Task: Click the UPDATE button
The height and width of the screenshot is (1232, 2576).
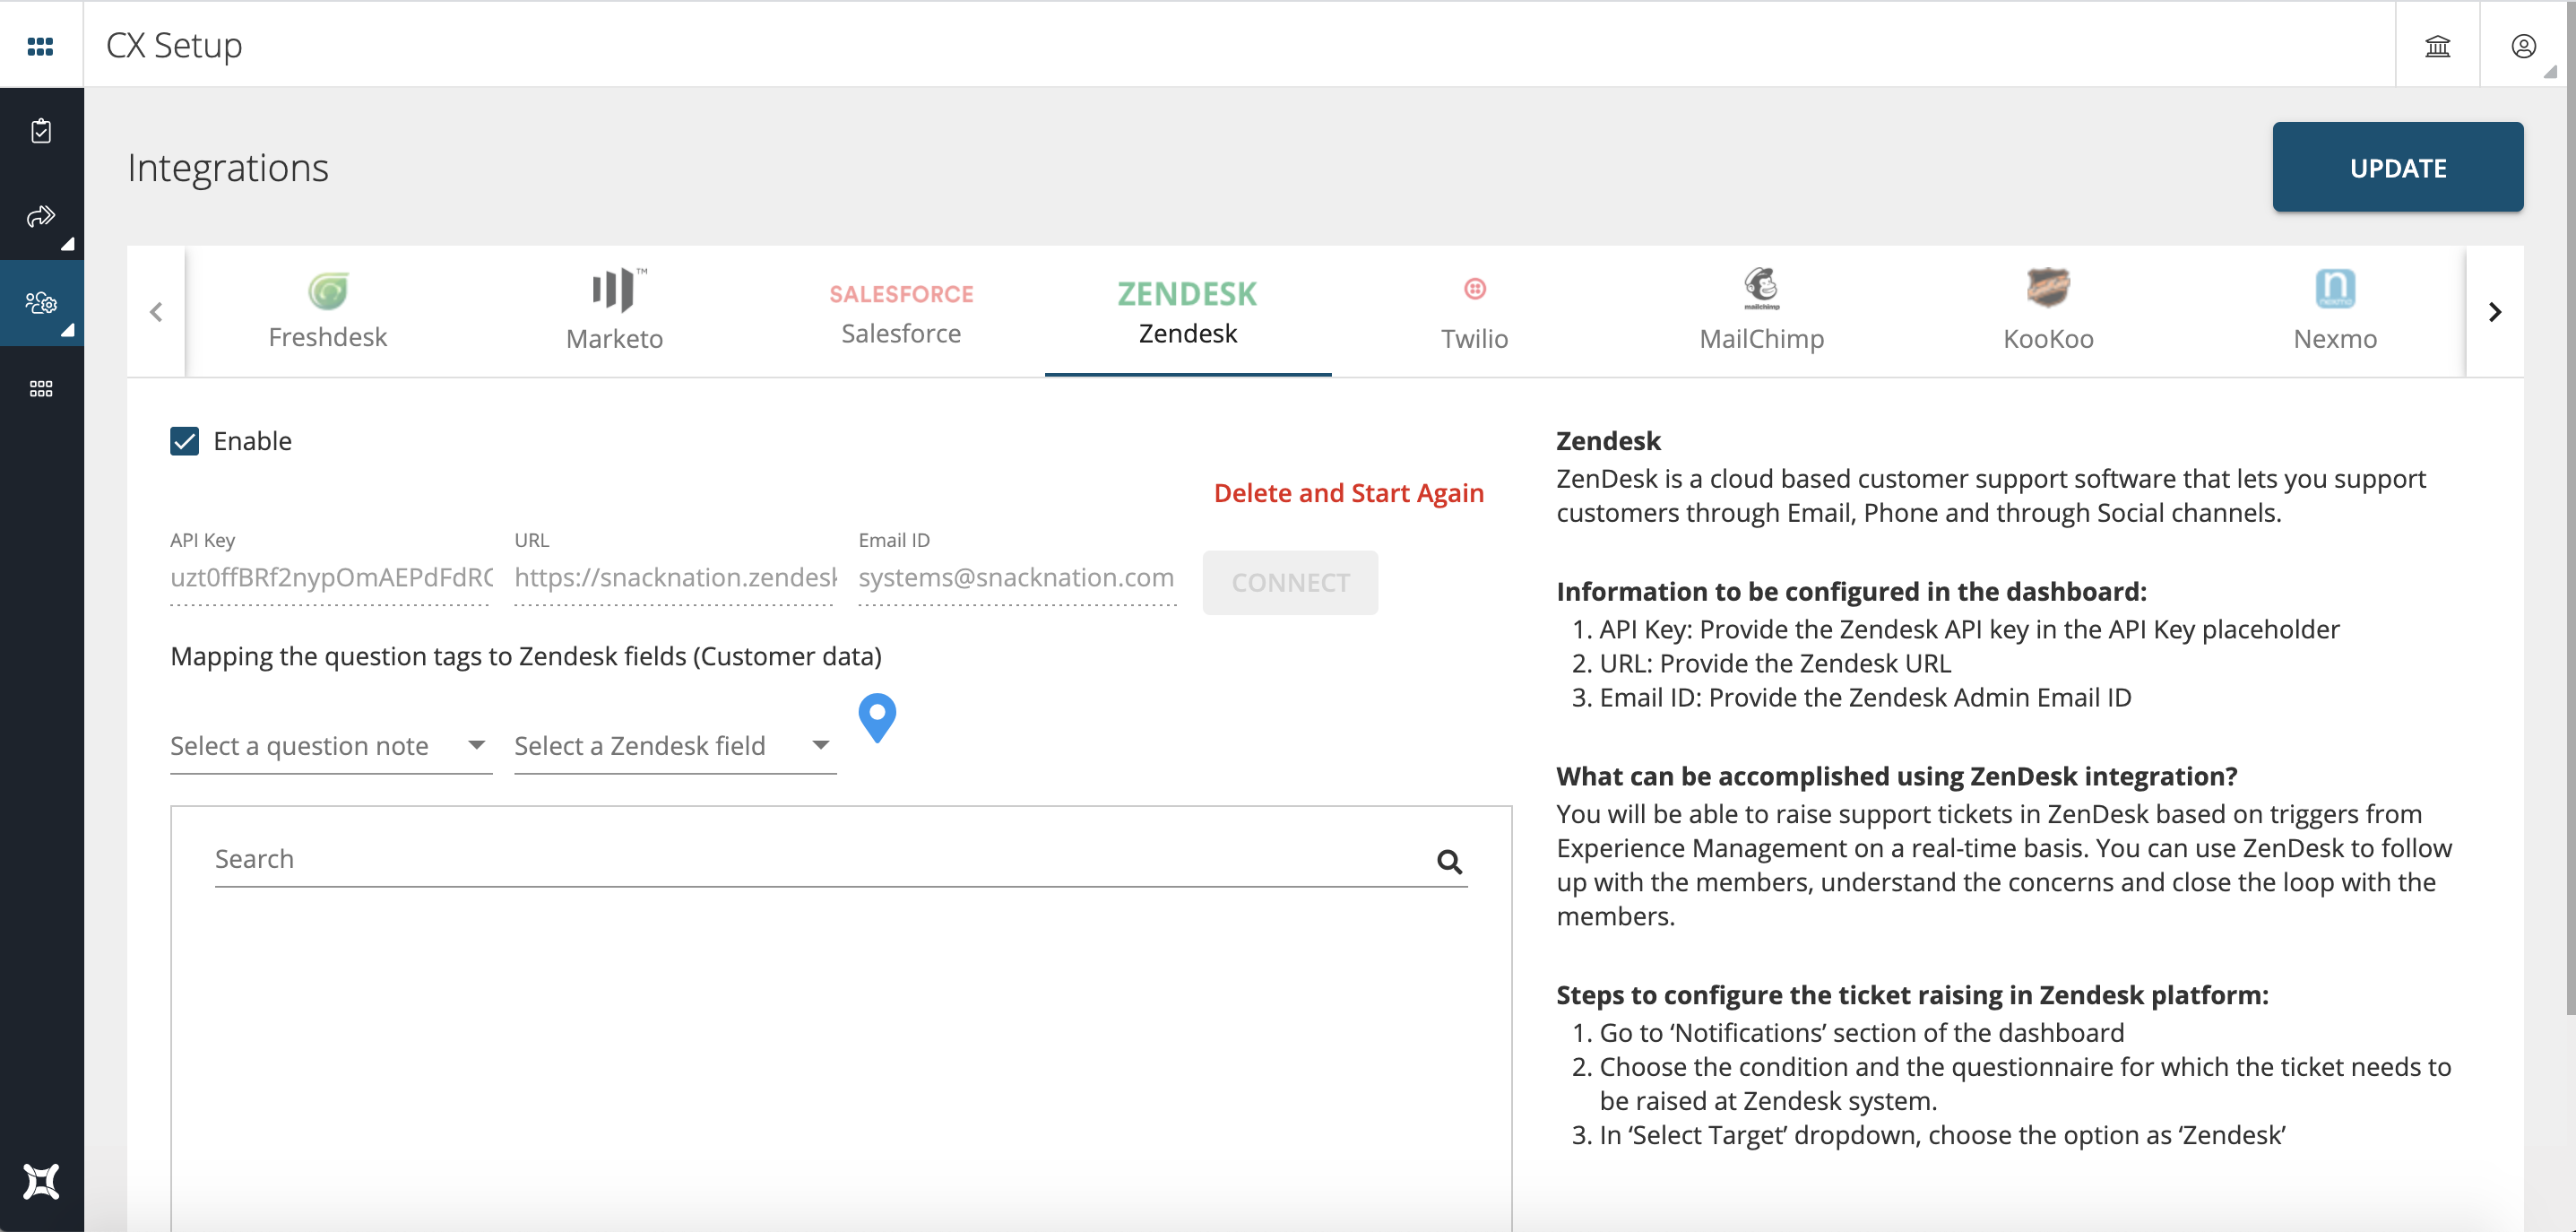Action: [x=2398, y=167]
